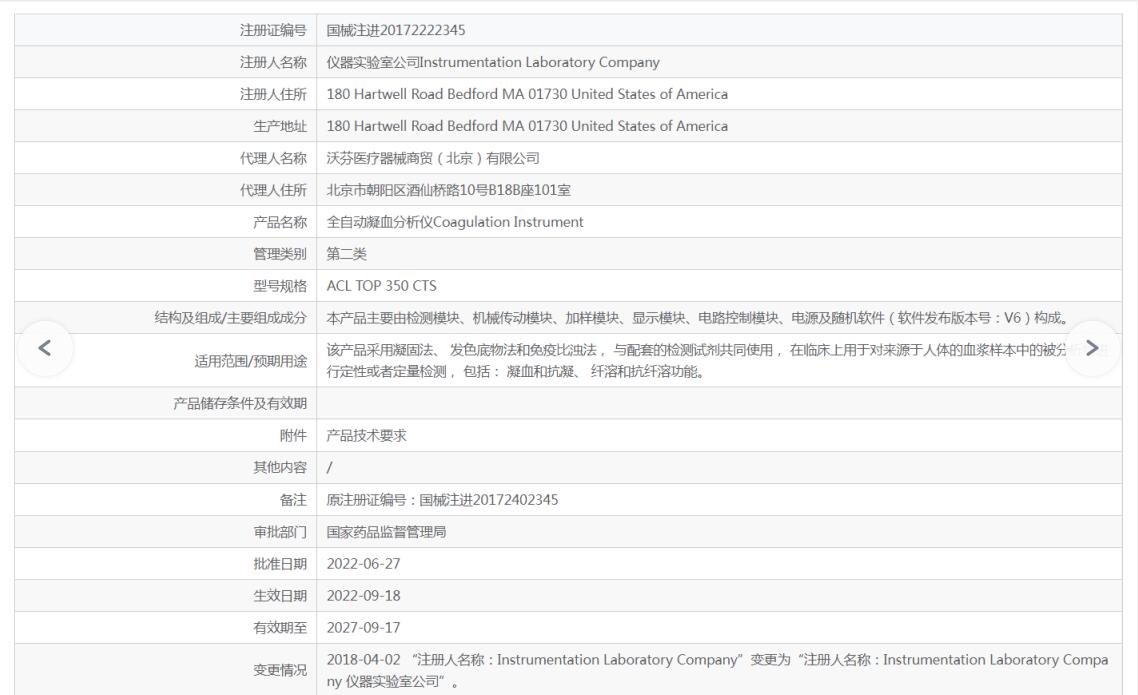Click the 代理人名称 label
Viewport: 1138px width, 695px height.
tap(273, 157)
